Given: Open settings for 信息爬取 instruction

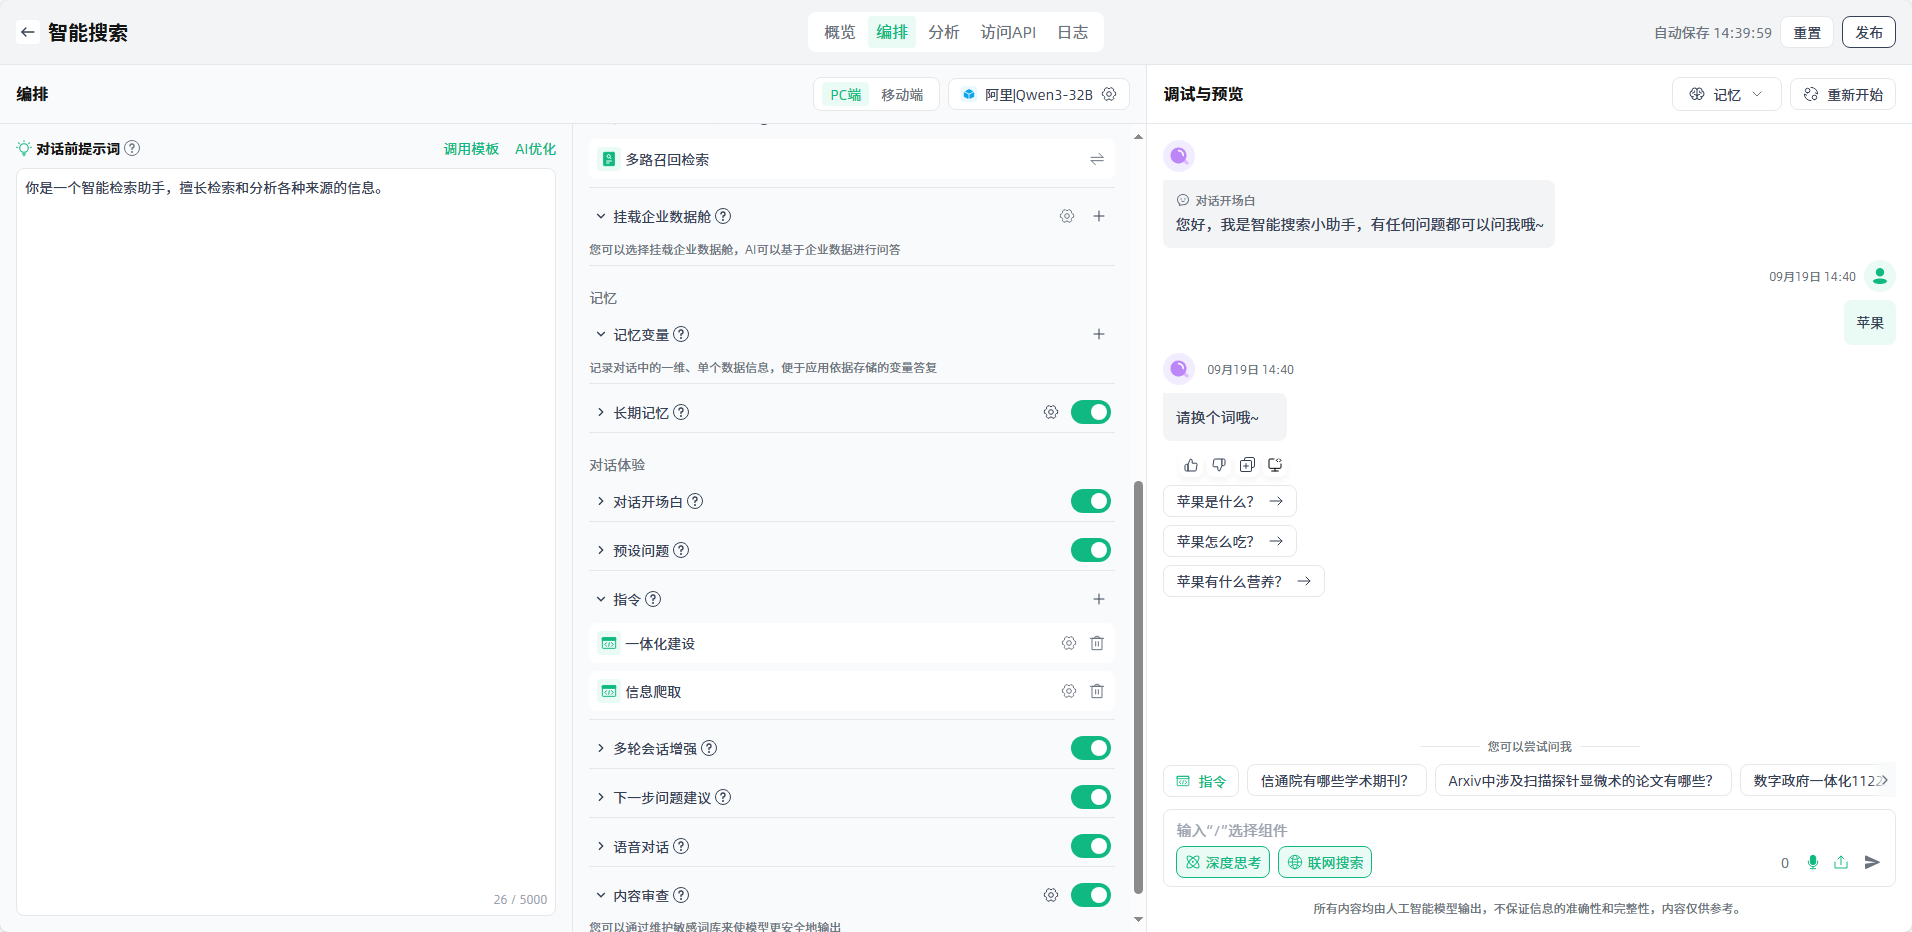Looking at the screenshot, I should pyautogui.click(x=1068, y=691).
